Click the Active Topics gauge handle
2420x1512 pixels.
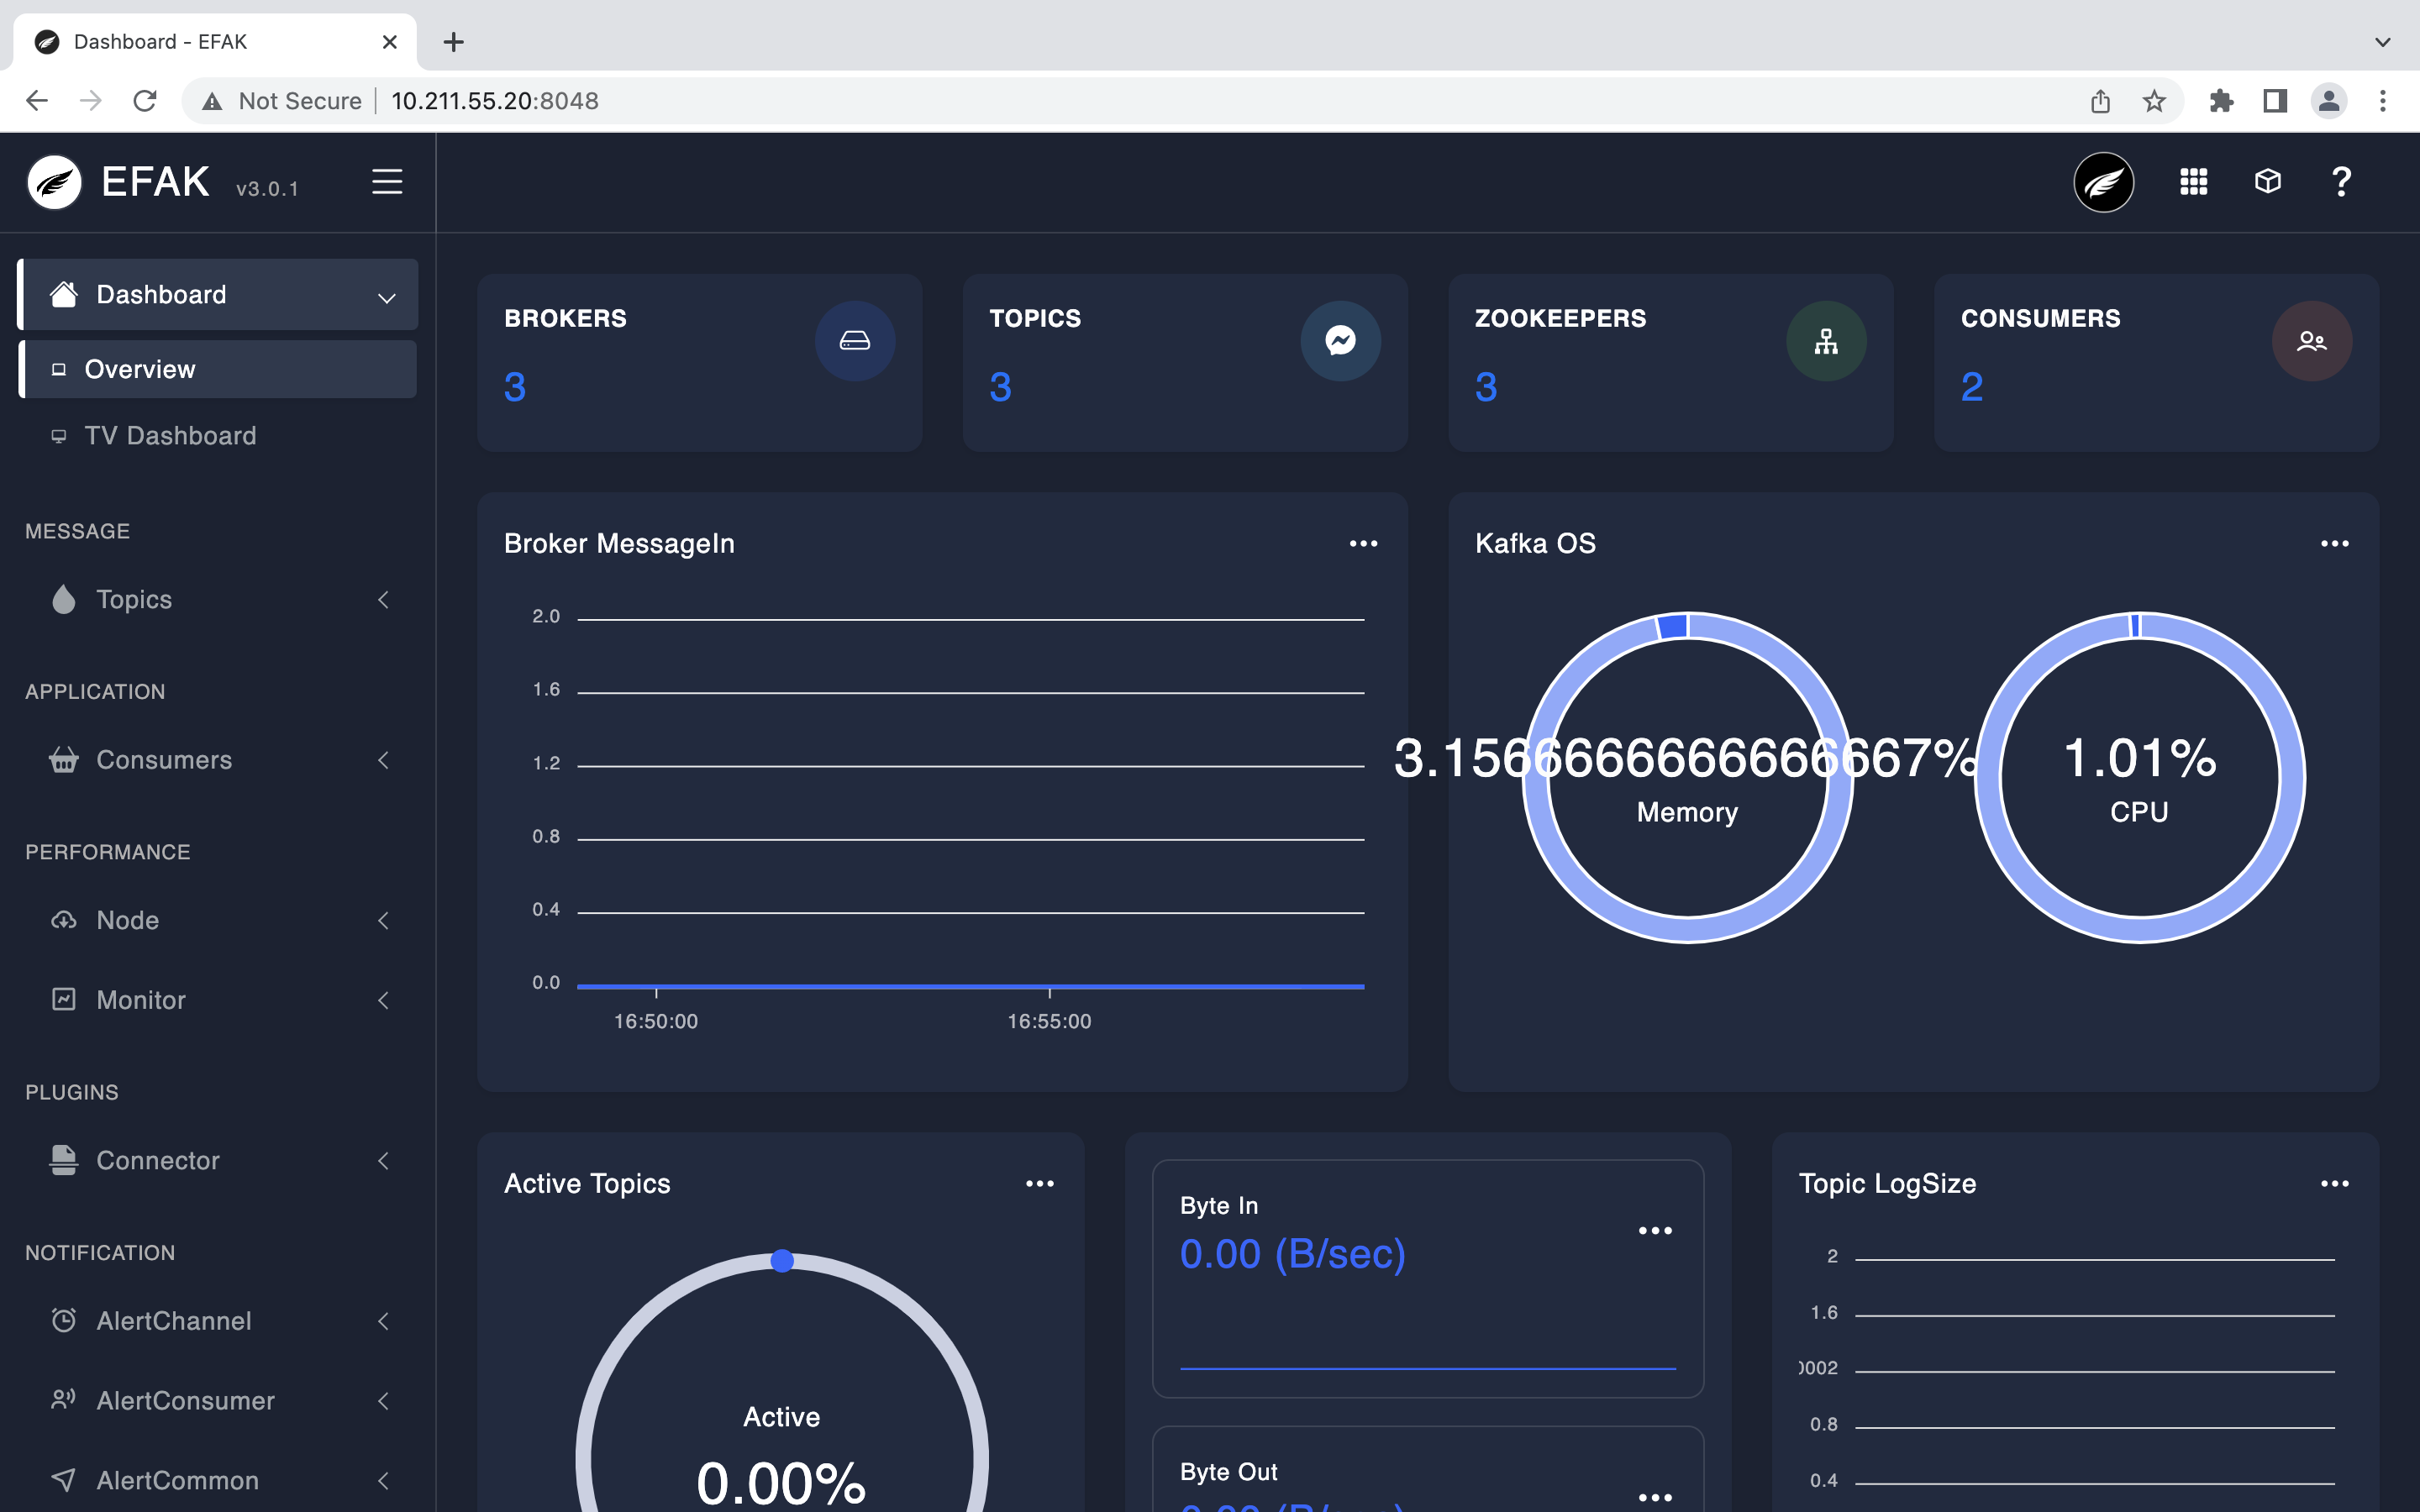click(x=782, y=1261)
